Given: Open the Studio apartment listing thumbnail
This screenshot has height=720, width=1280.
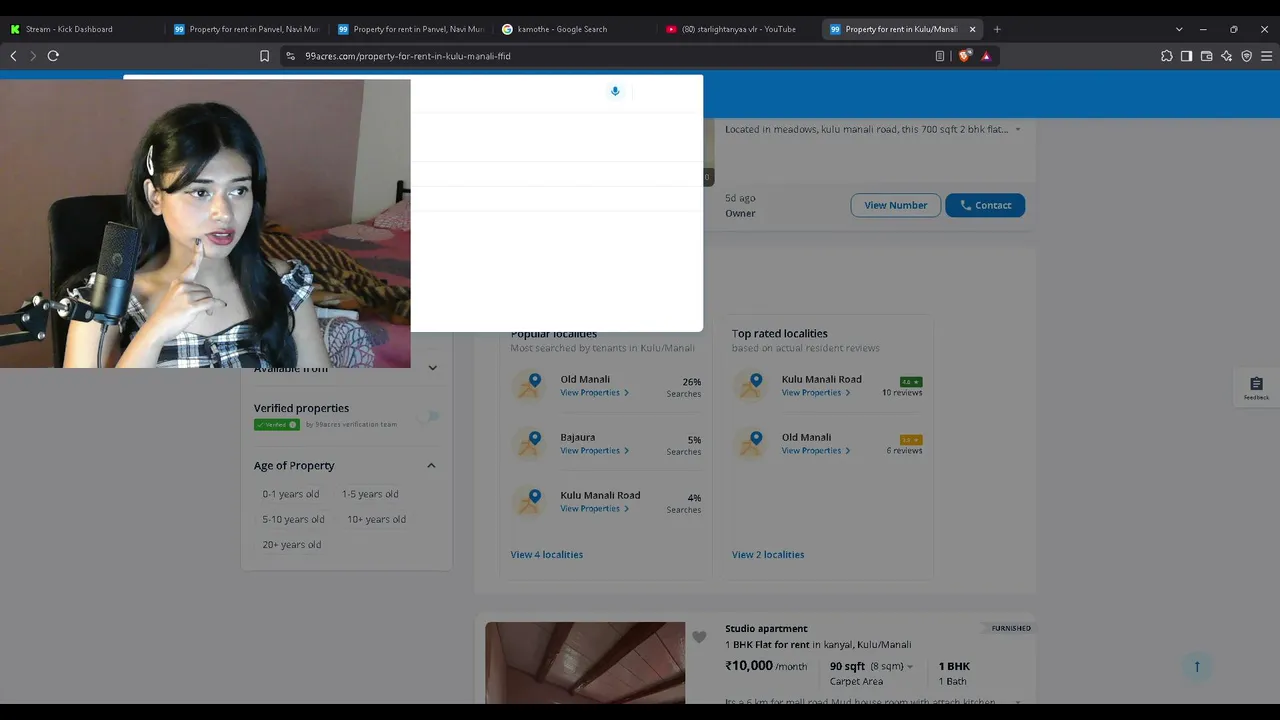Looking at the screenshot, I should click(585, 662).
